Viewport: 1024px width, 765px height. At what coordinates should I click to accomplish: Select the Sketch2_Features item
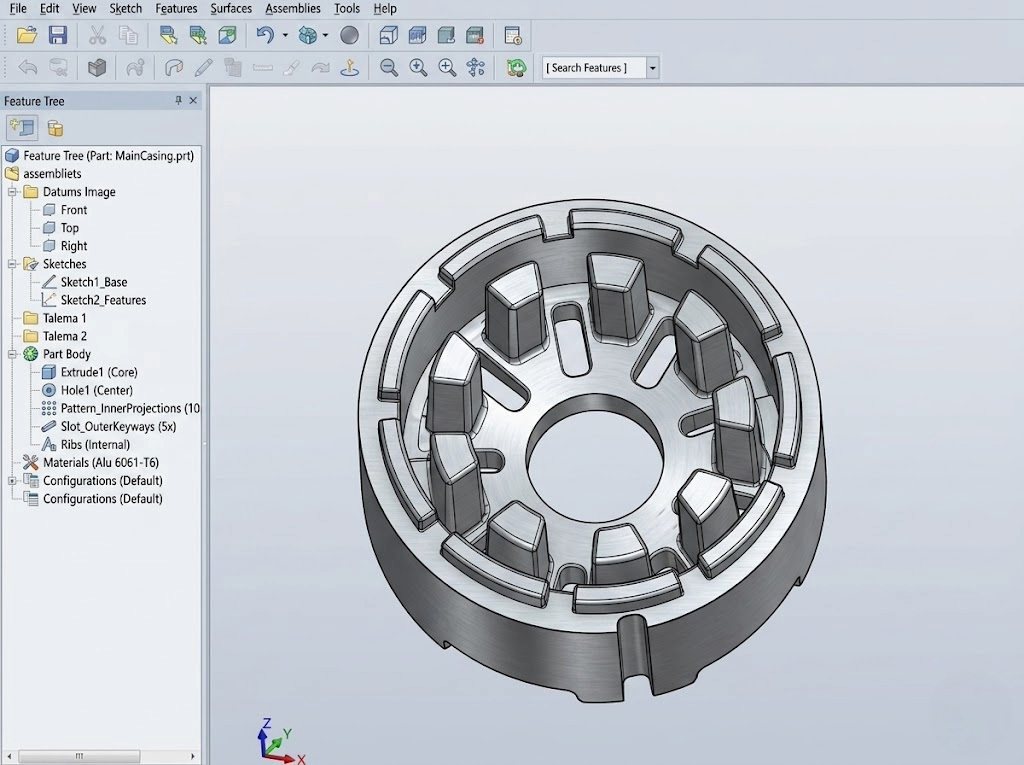pyautogui.click(x=103, y=300)
